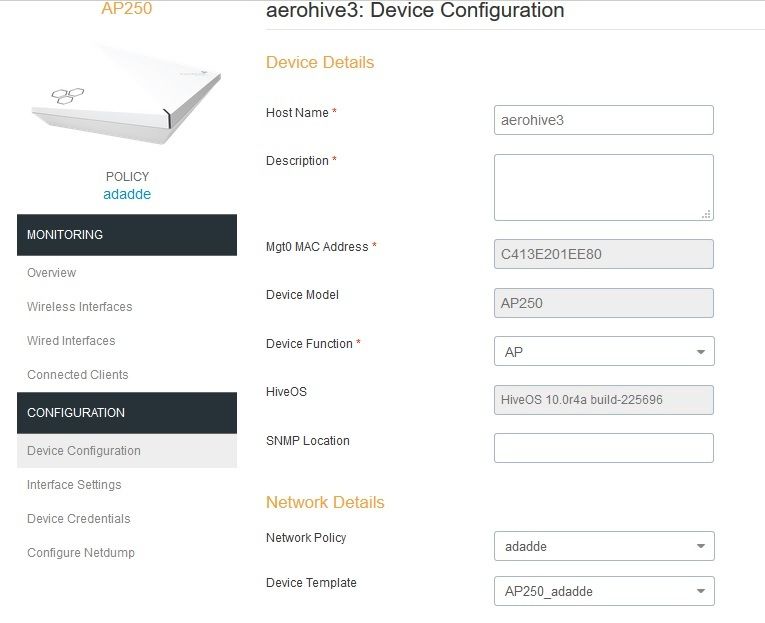The height and width of the screenshot is (623, 765).
Task: Select Device Configuration menu item
Action: (x=84, y=451)
